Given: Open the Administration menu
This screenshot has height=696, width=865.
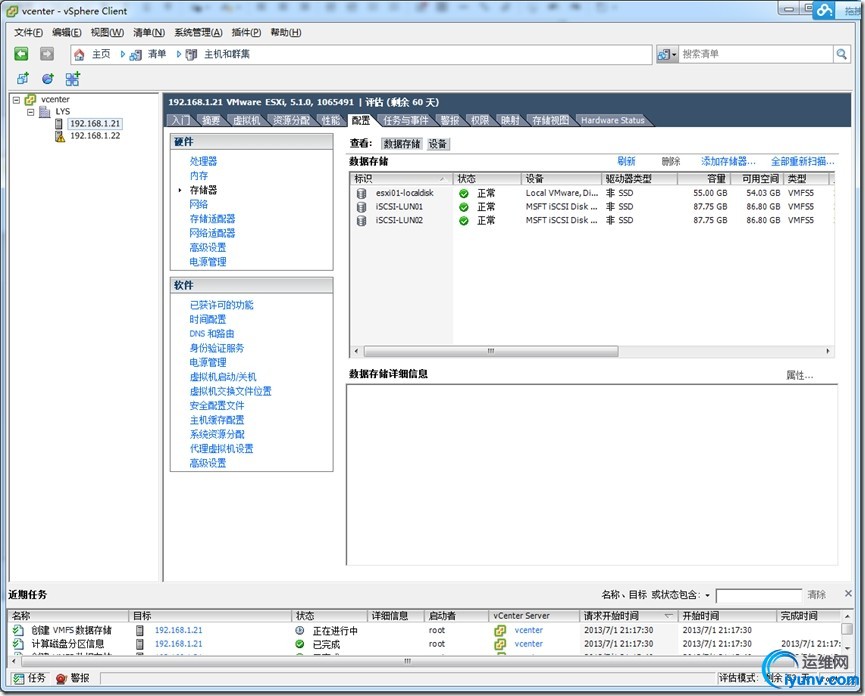Looking at the screenshot, I should tap(198, 33).
